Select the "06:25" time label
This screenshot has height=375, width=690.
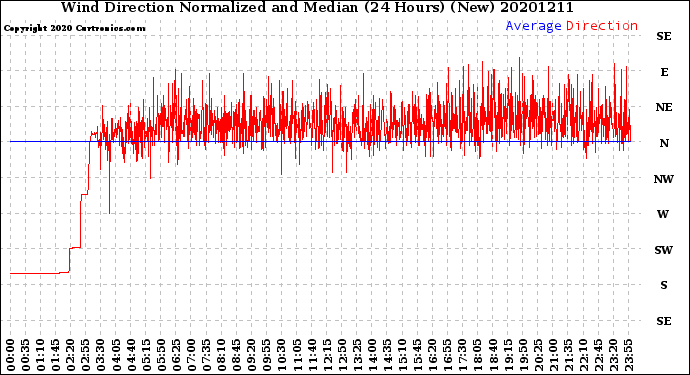pos(176,355)
